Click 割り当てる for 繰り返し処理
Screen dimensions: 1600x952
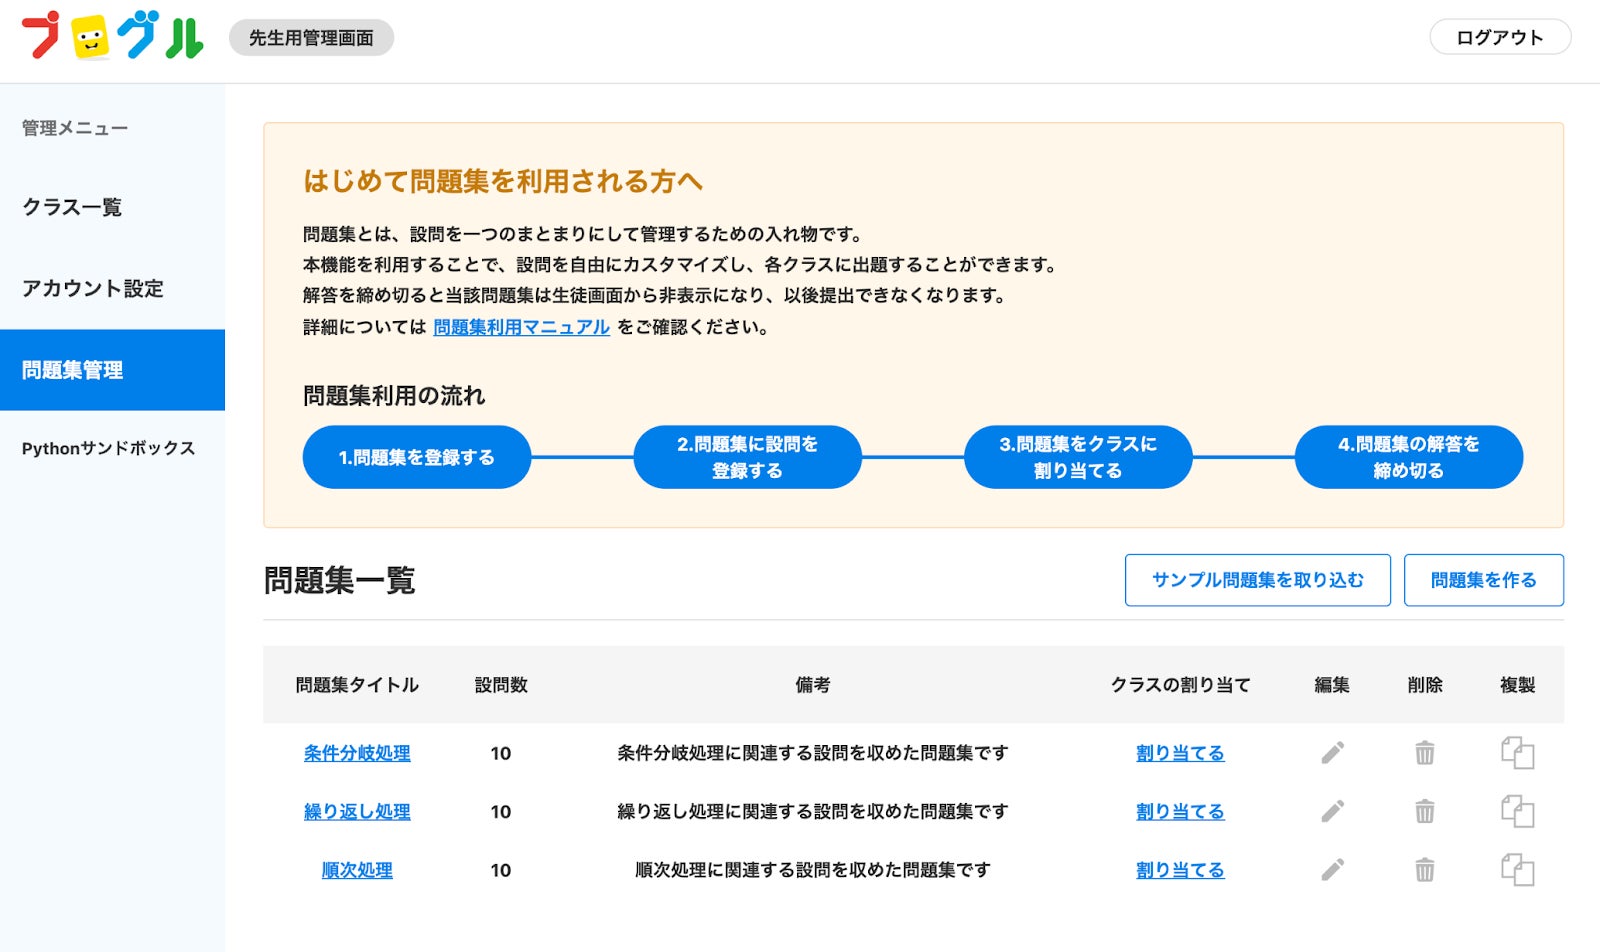[x=1180, y=811]
